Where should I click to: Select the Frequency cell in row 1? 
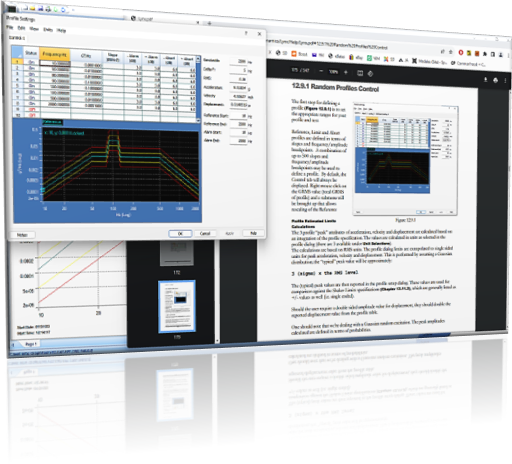(x=55, y=63)
